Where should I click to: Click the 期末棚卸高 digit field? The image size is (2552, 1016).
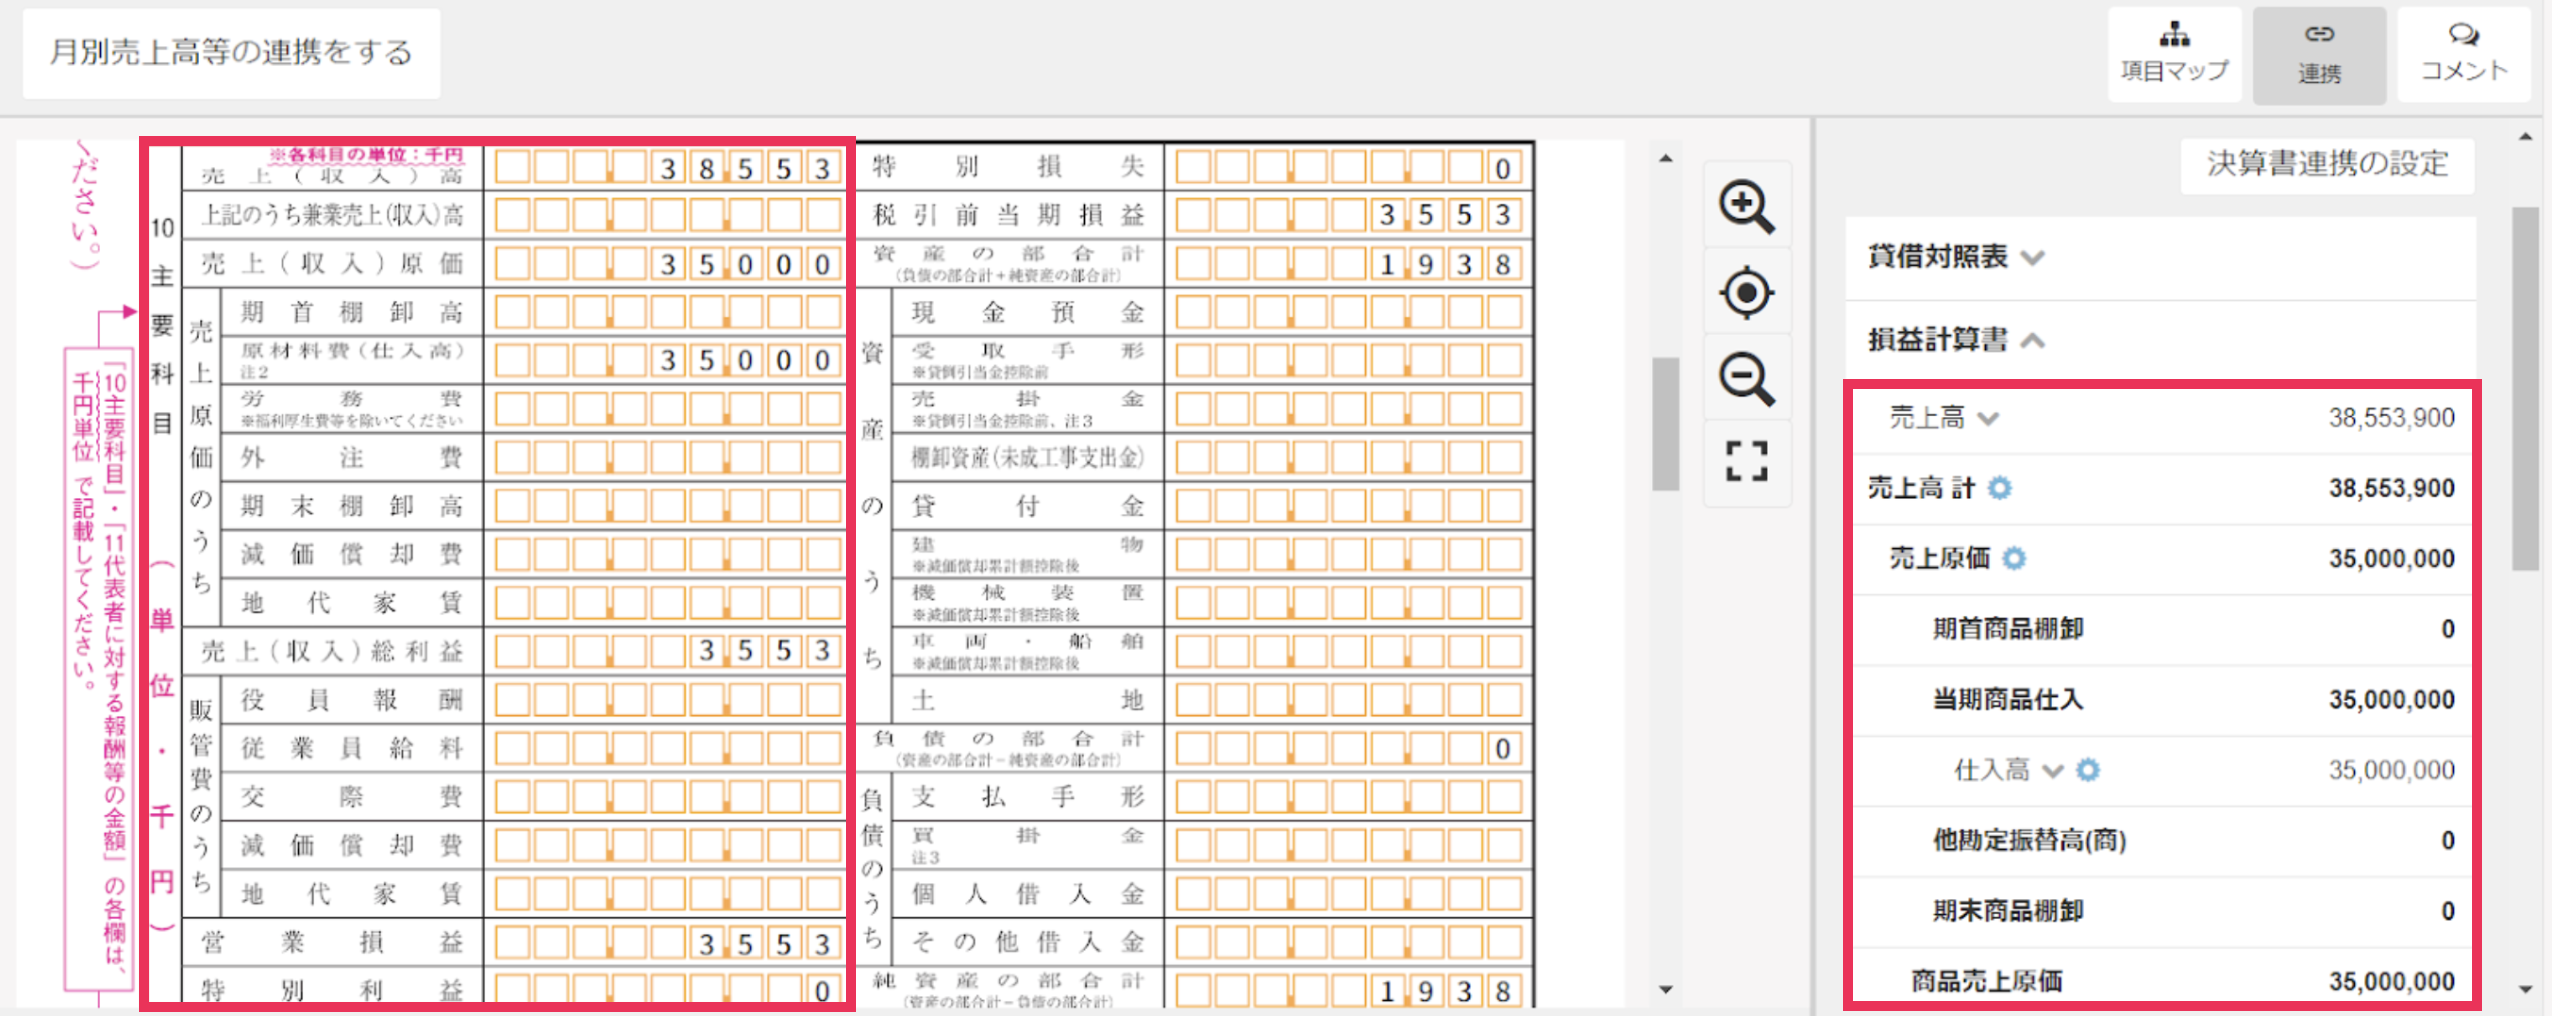point(668,506)
